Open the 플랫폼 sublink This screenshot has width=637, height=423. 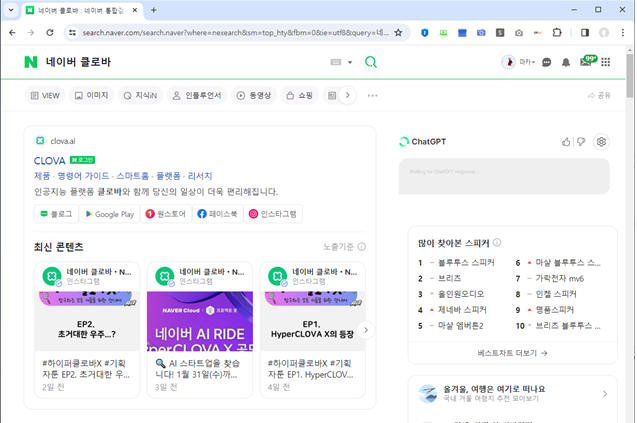coord(168,176)
